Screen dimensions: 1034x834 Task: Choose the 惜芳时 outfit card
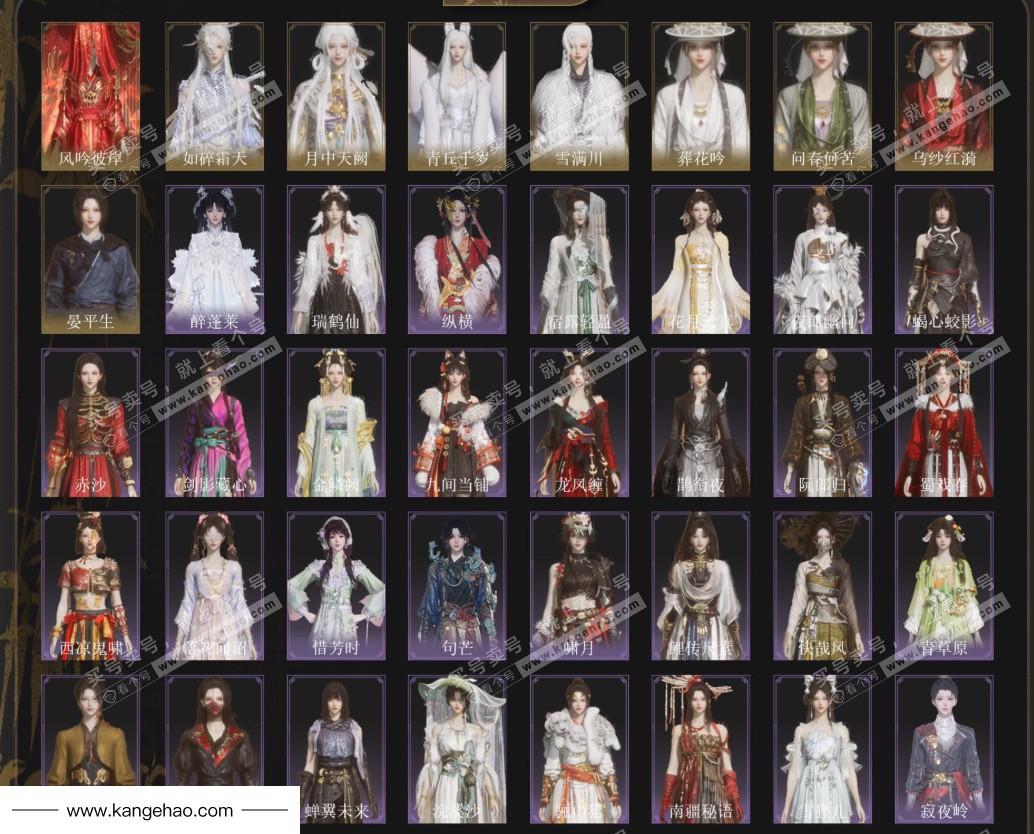335,586
